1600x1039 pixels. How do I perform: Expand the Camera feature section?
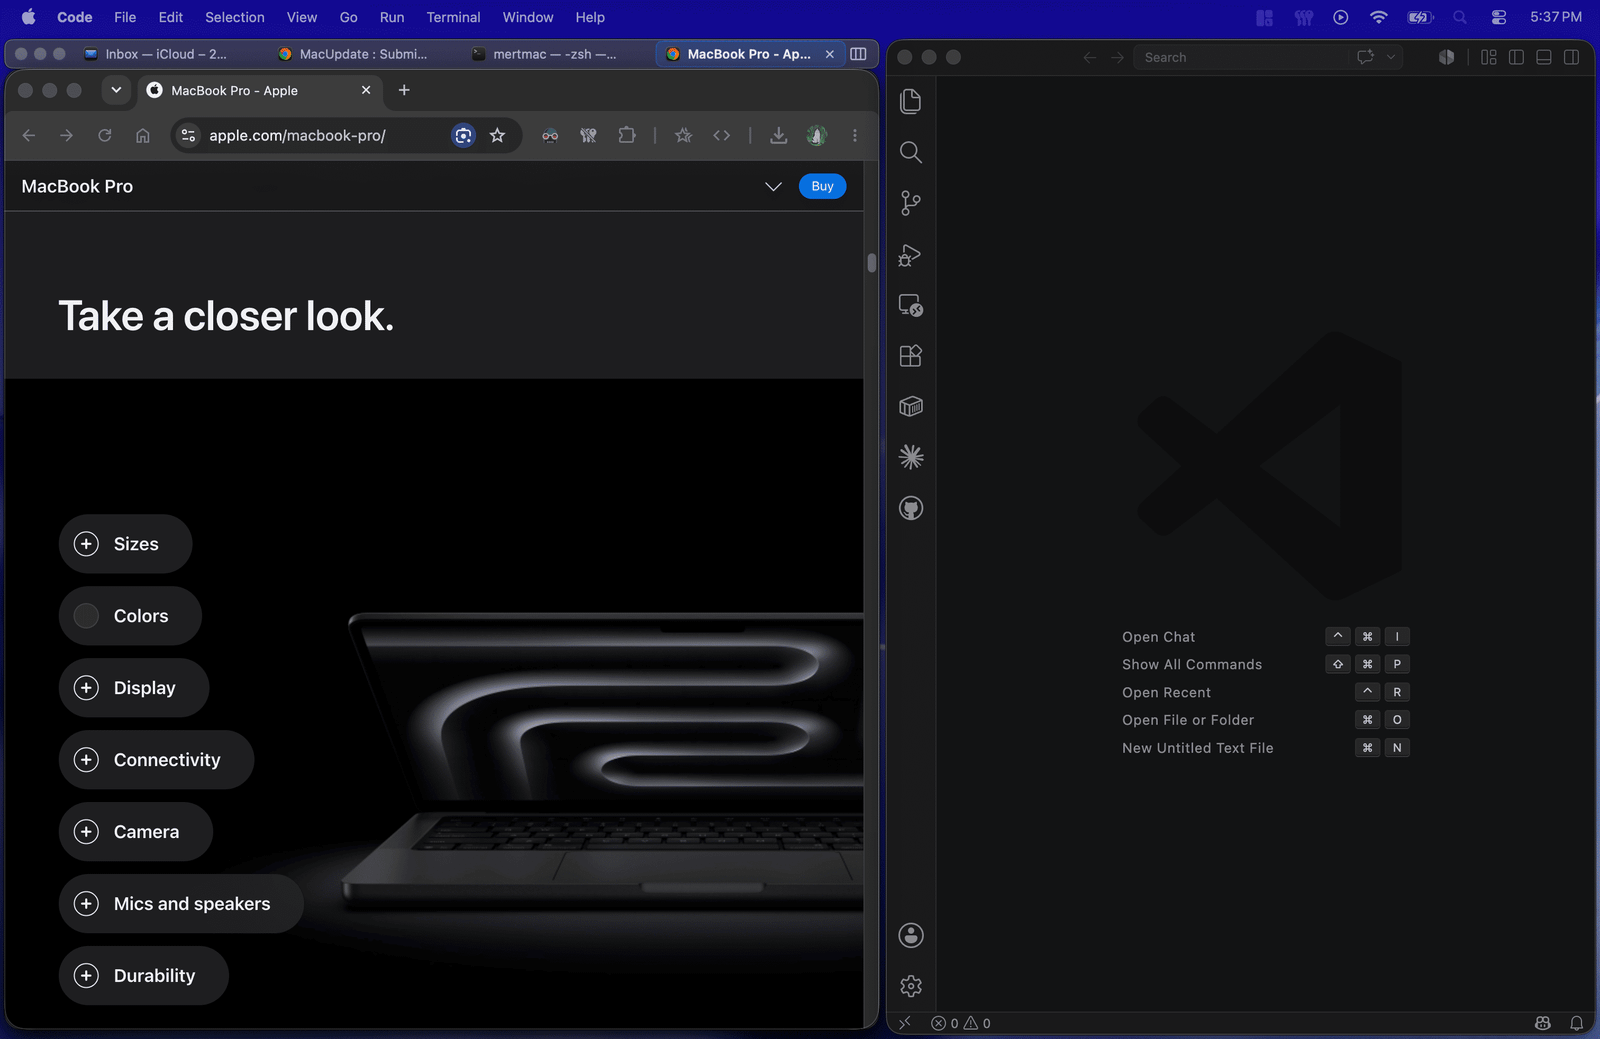click(136, 832)
